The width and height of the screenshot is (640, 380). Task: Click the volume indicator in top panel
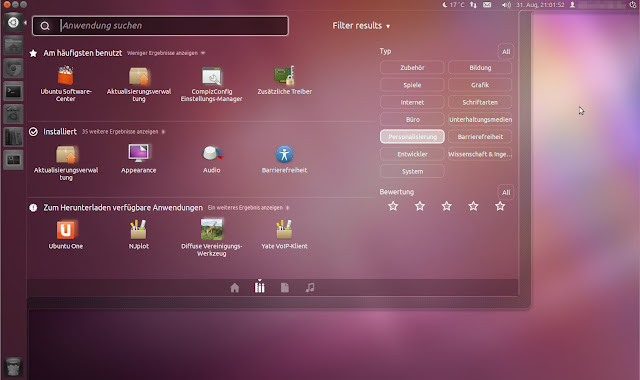(x=506, y=5)
